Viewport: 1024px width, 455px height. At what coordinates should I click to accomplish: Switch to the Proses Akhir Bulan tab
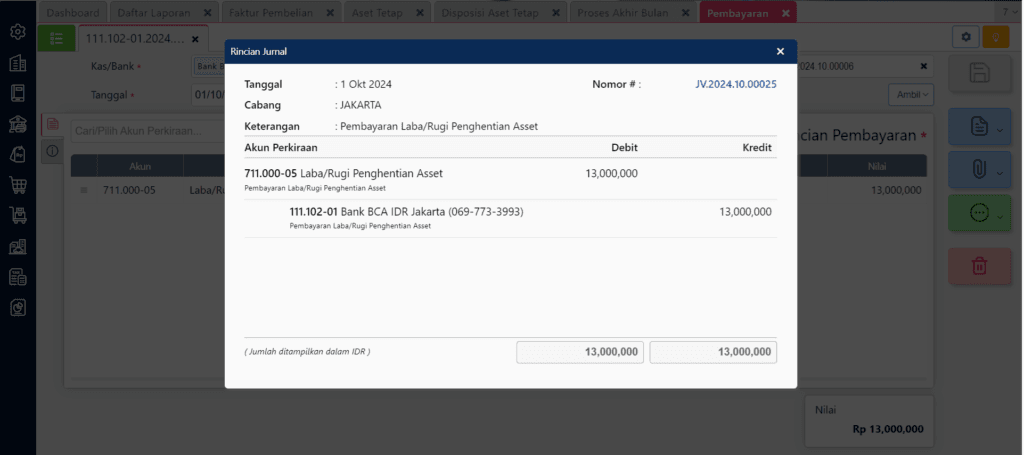627,12
